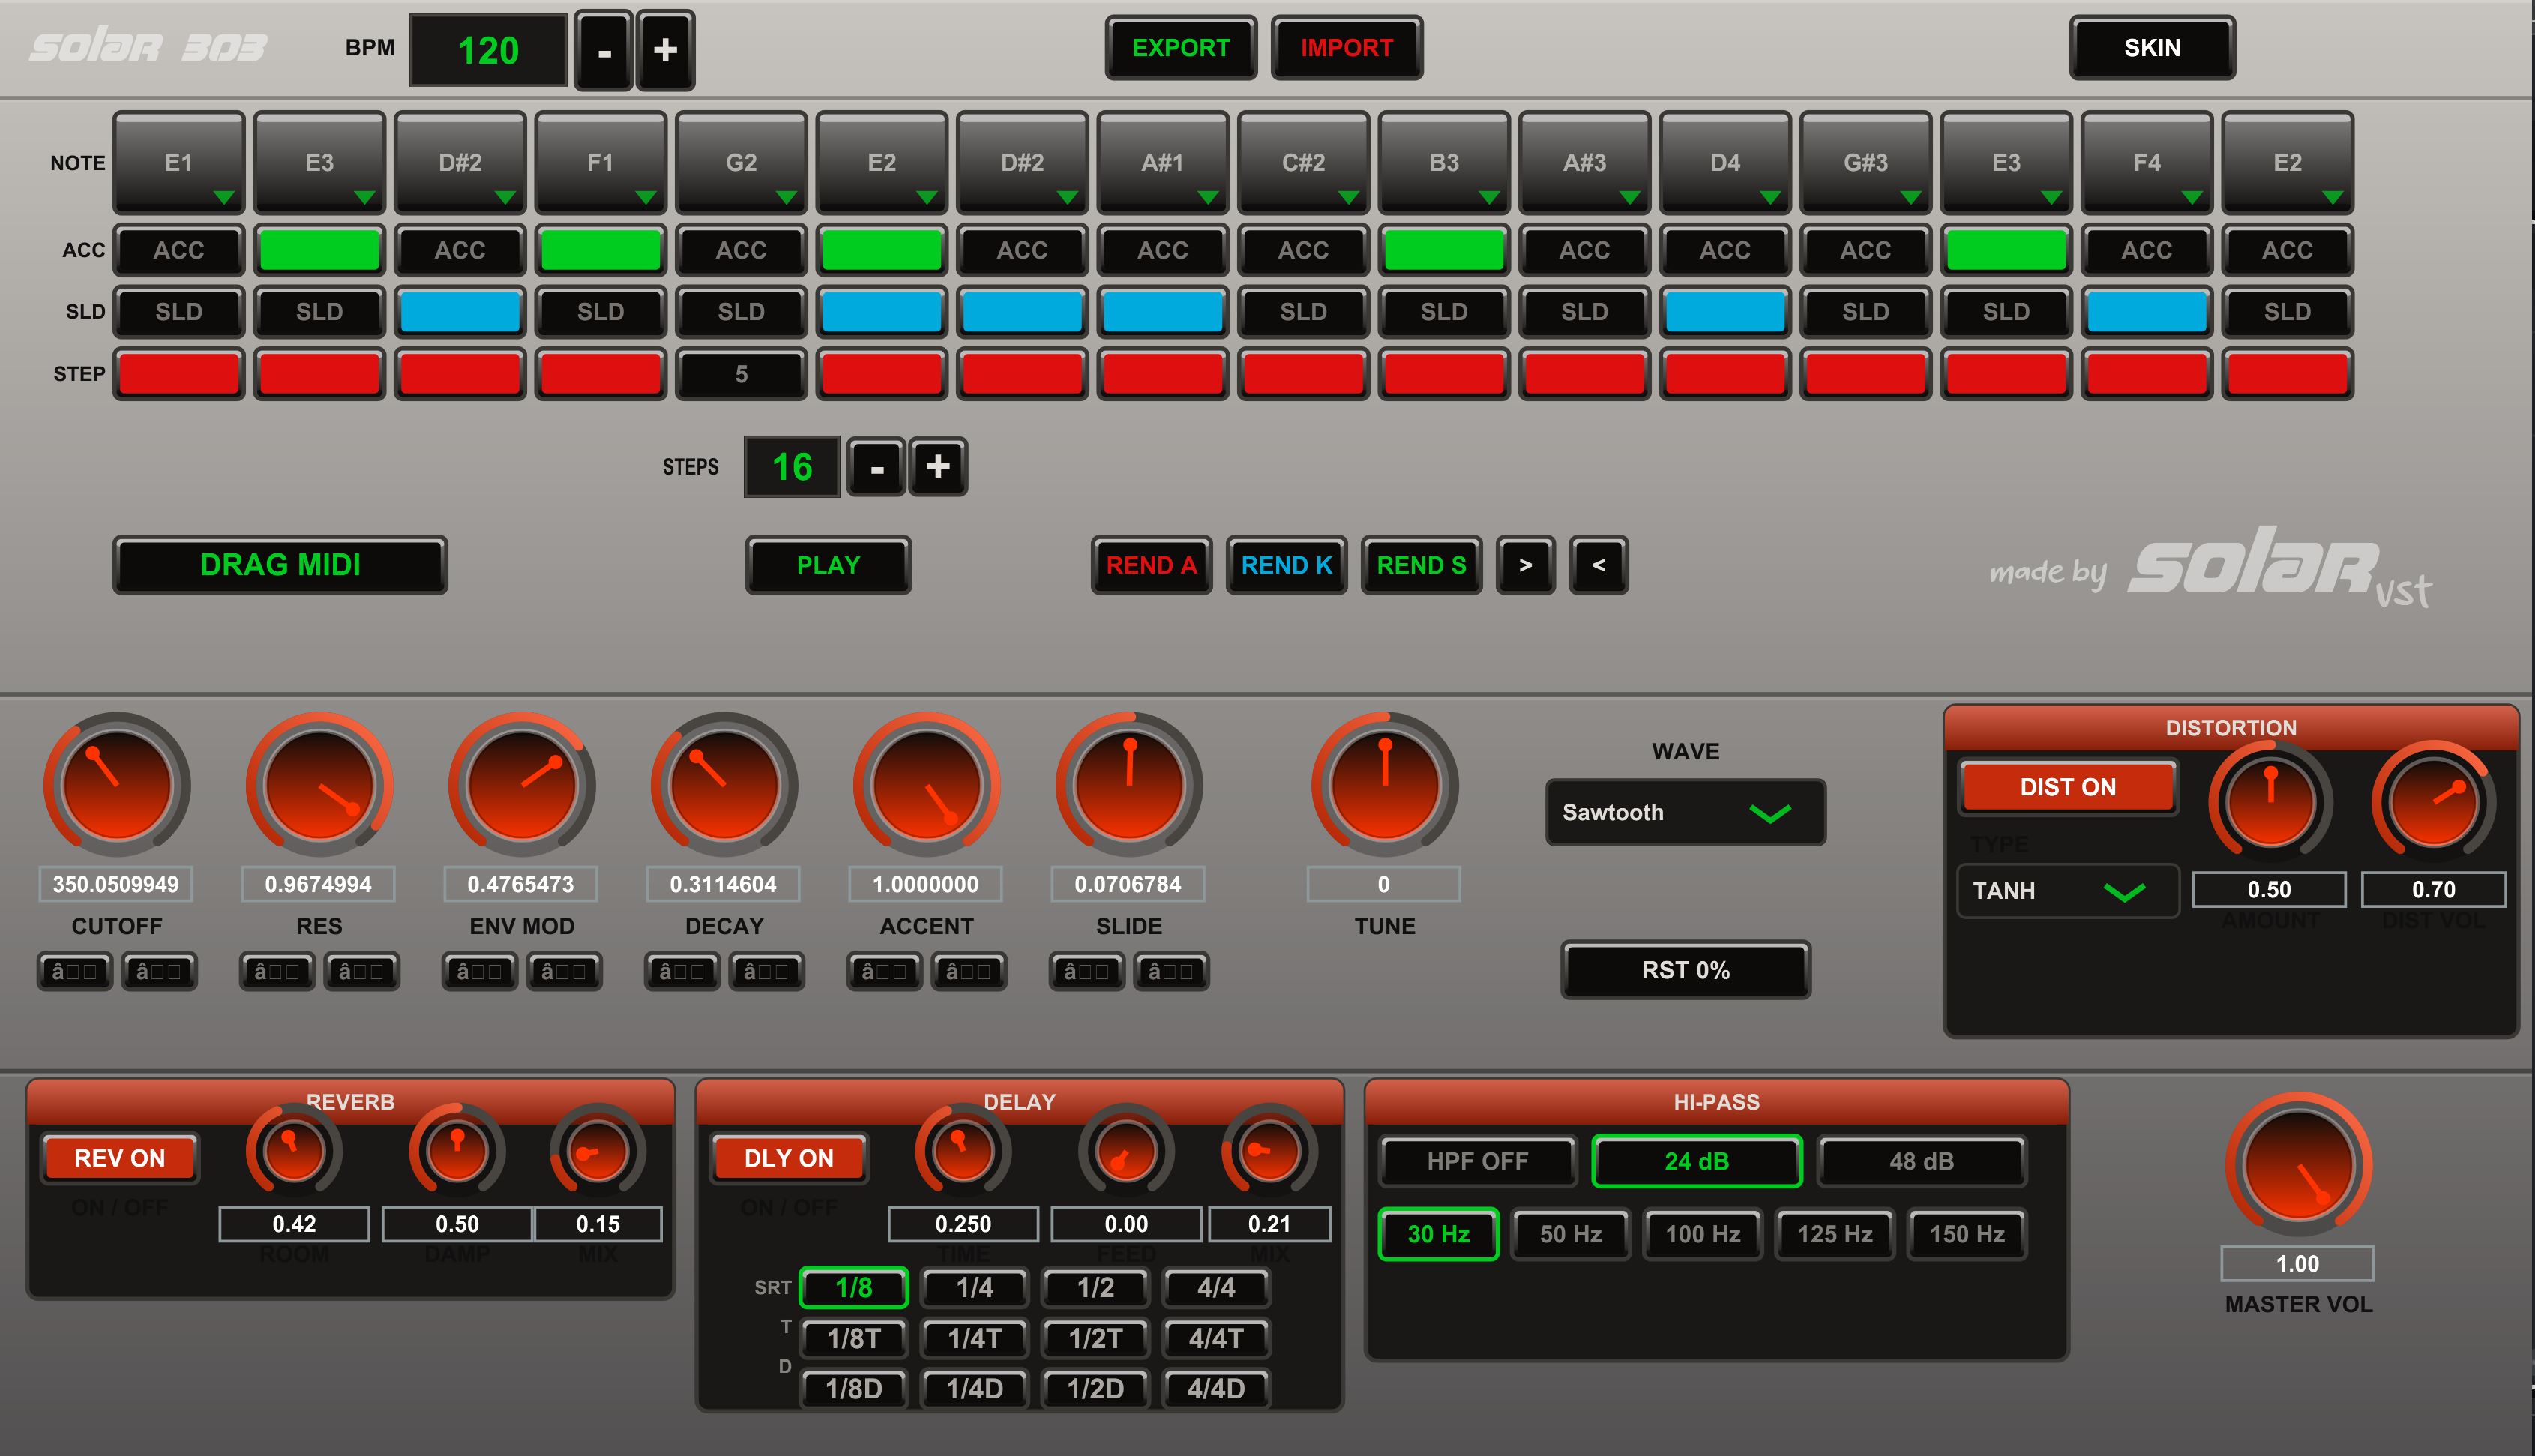Toggle the DIST ON switch

tap(2067, 787)
